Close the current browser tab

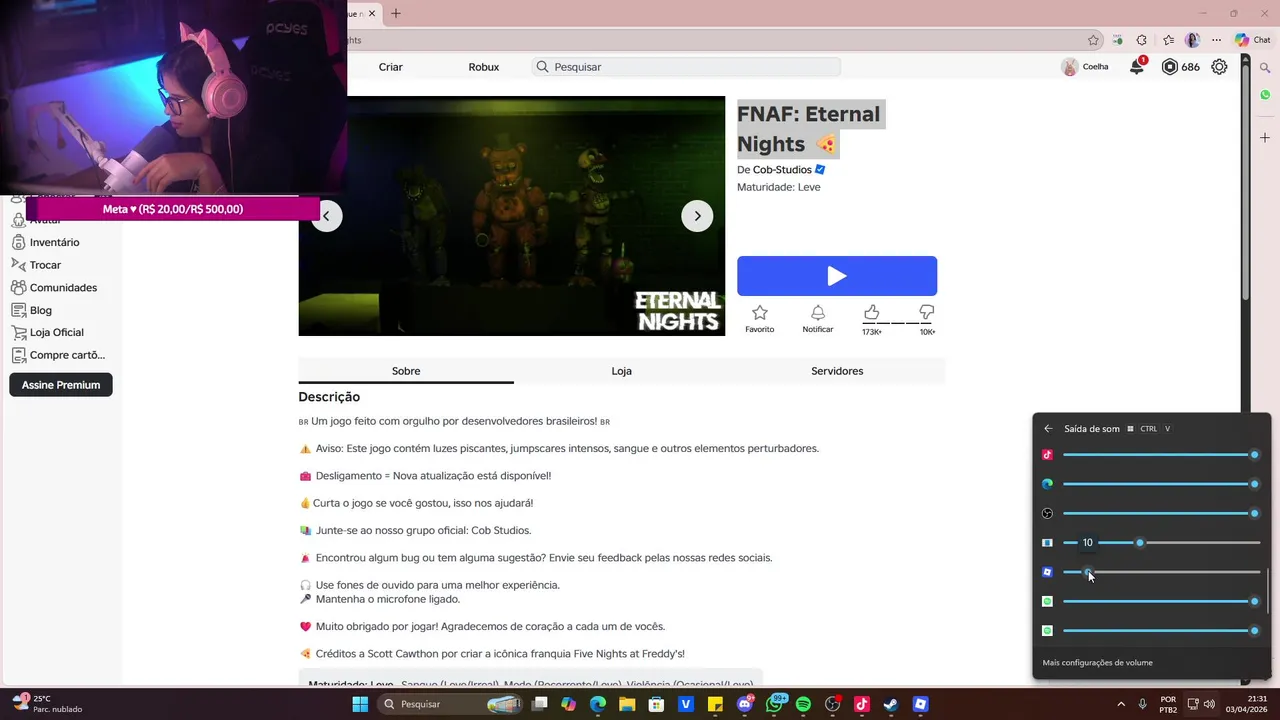pyautogui.click(x=372, y=13)
